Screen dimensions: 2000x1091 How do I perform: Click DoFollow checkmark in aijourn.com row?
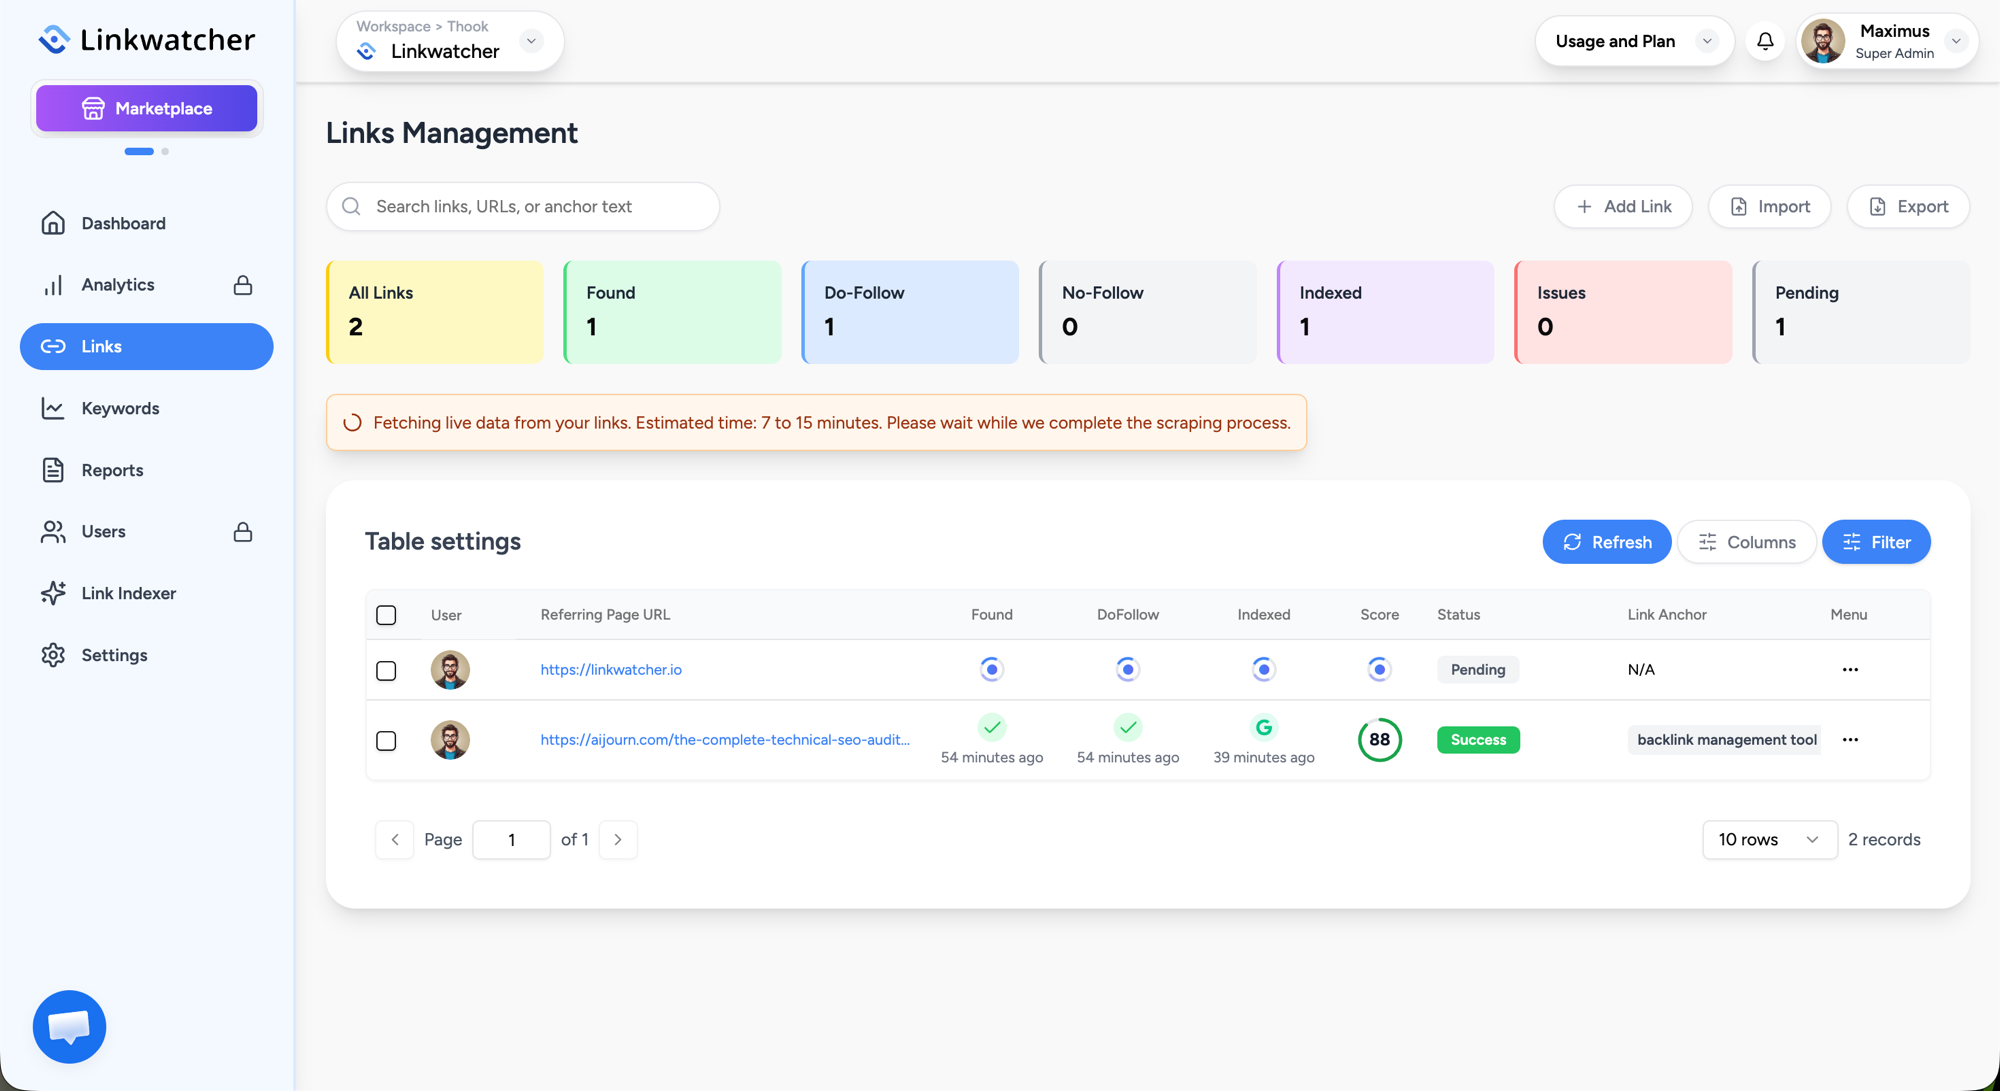tap(1128, 728)
